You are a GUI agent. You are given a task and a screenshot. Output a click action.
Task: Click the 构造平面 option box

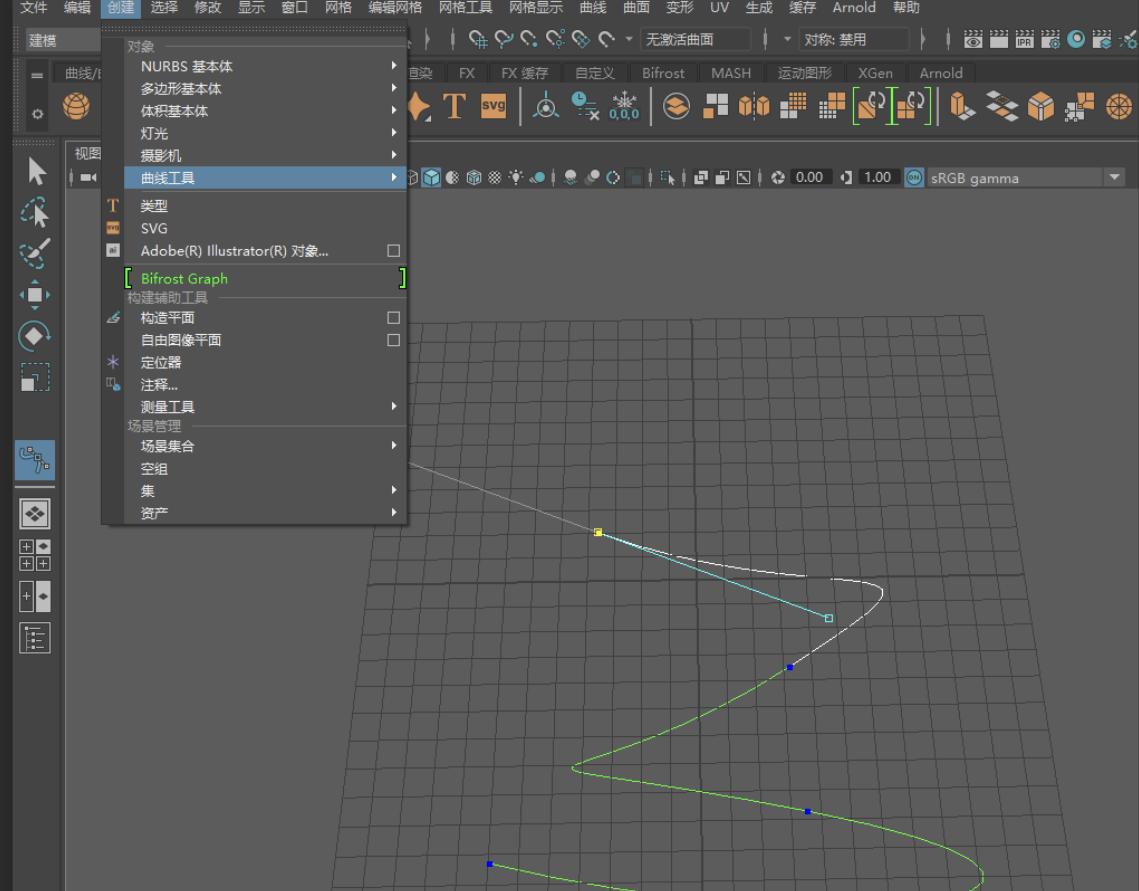click(393, 318)
